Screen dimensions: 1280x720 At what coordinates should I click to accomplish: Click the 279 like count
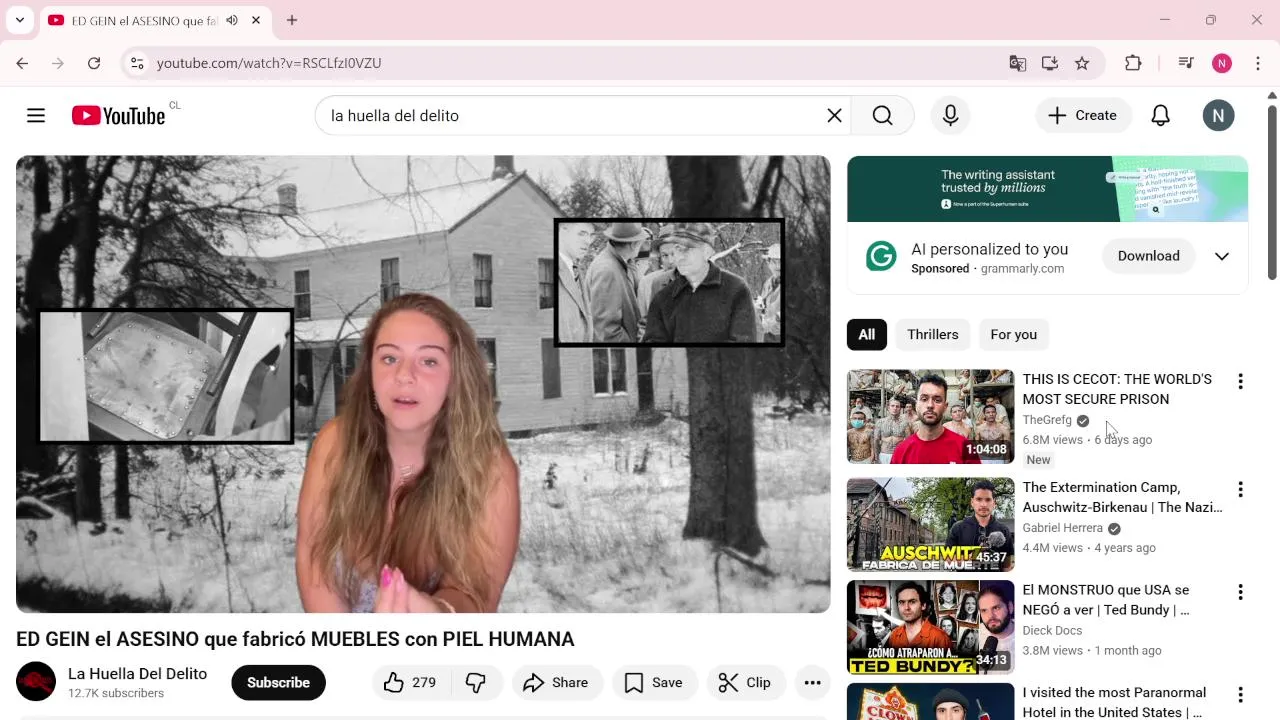424,683
